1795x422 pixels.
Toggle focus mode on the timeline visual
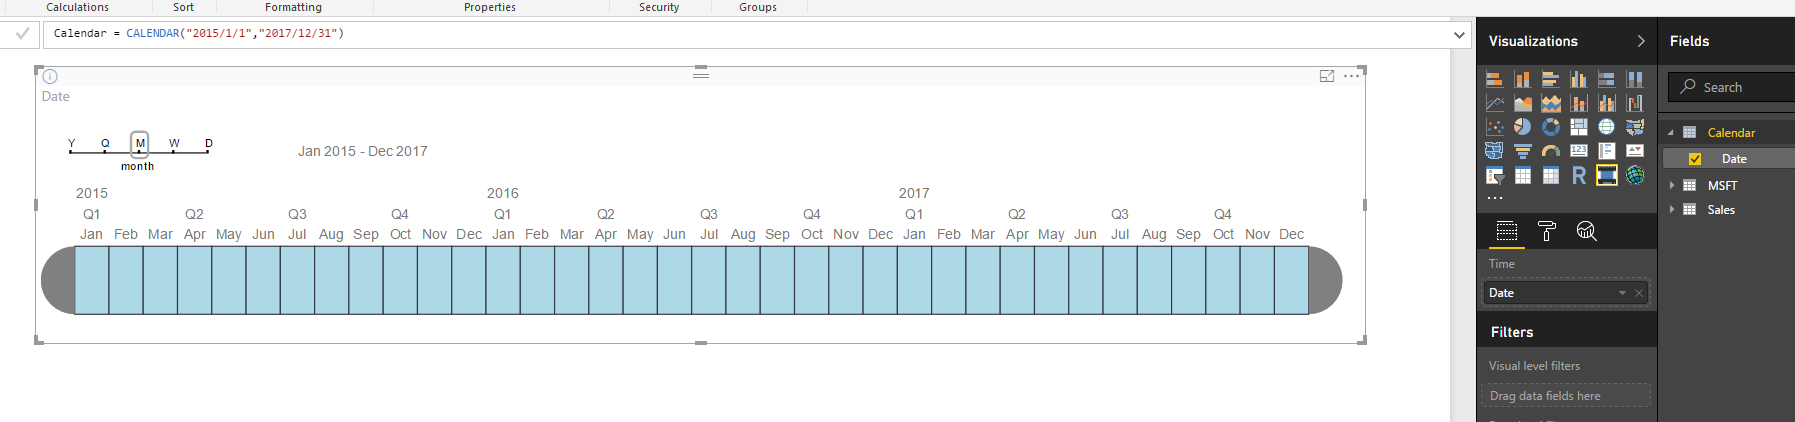(1327, 76)
